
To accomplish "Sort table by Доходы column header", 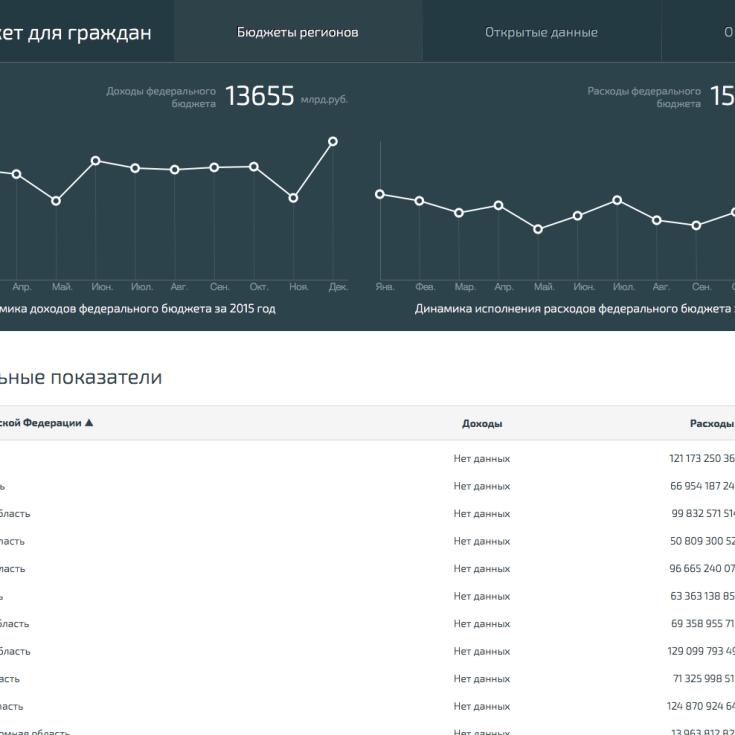I will pyautogui.click(x=482, y=423).
